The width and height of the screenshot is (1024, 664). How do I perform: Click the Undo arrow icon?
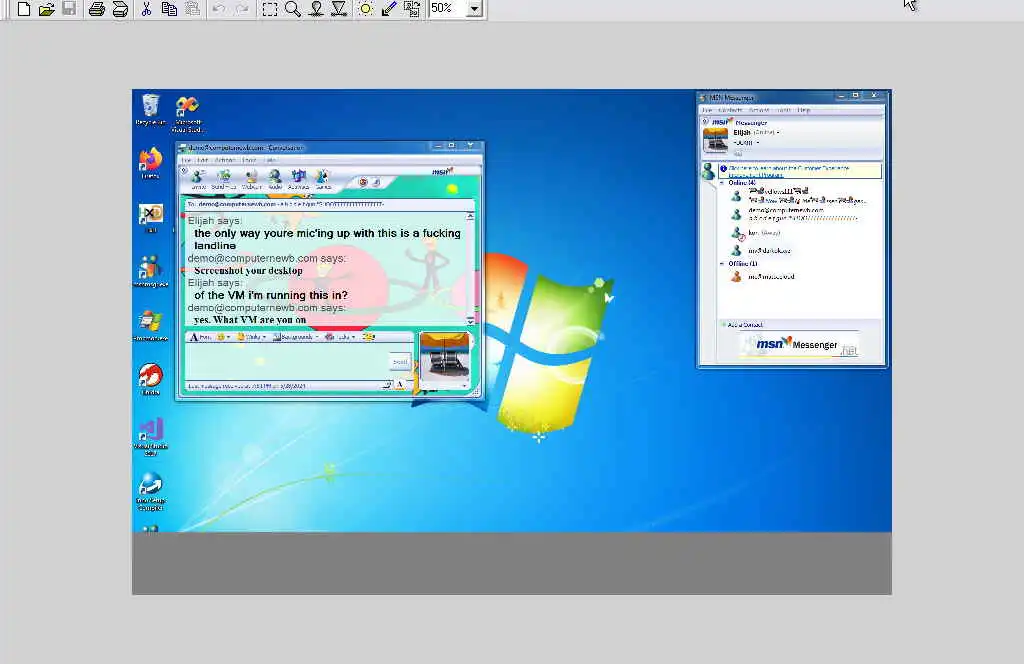point(219,8)
